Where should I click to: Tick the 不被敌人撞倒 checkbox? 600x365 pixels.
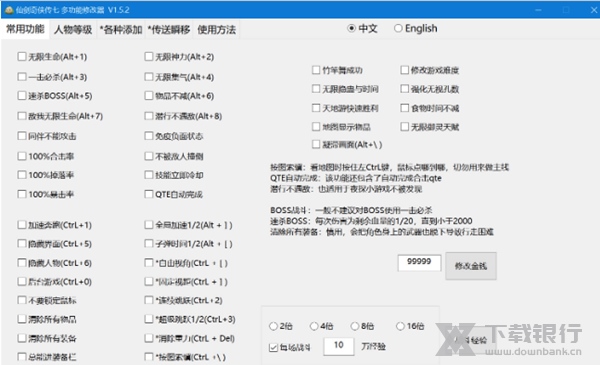[149, 156]
